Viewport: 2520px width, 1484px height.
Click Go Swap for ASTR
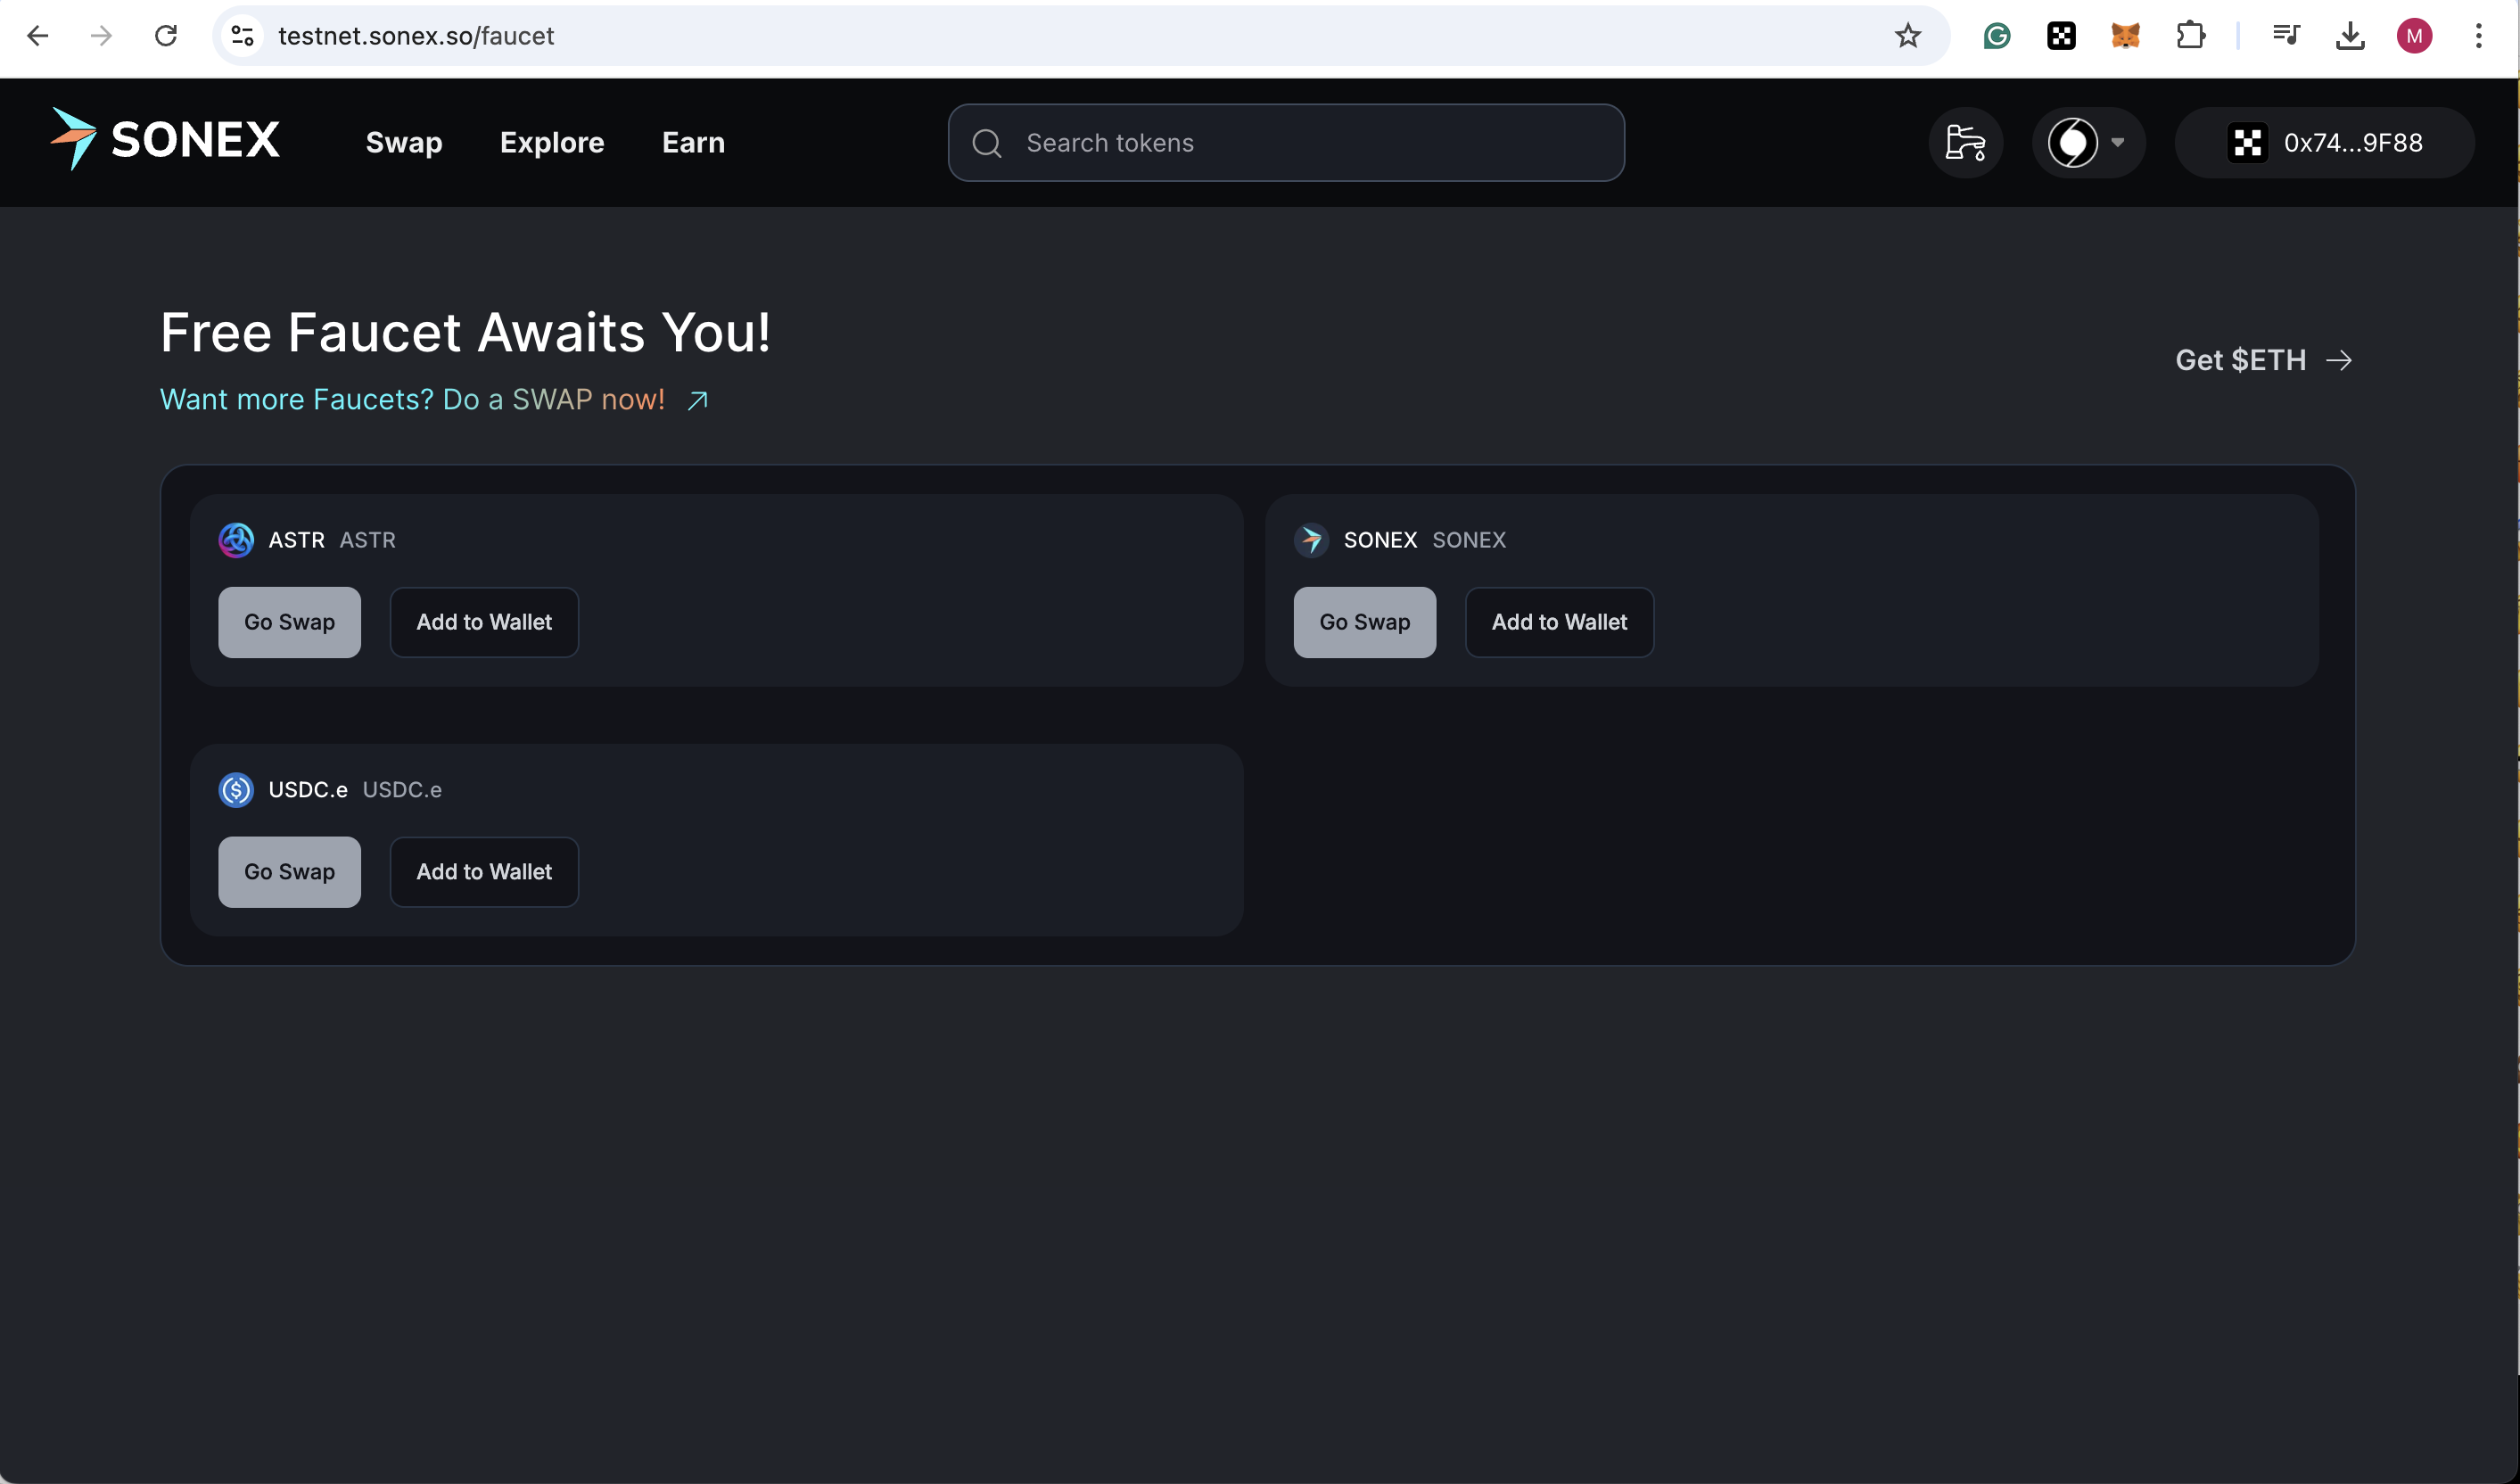click(289, 622)
